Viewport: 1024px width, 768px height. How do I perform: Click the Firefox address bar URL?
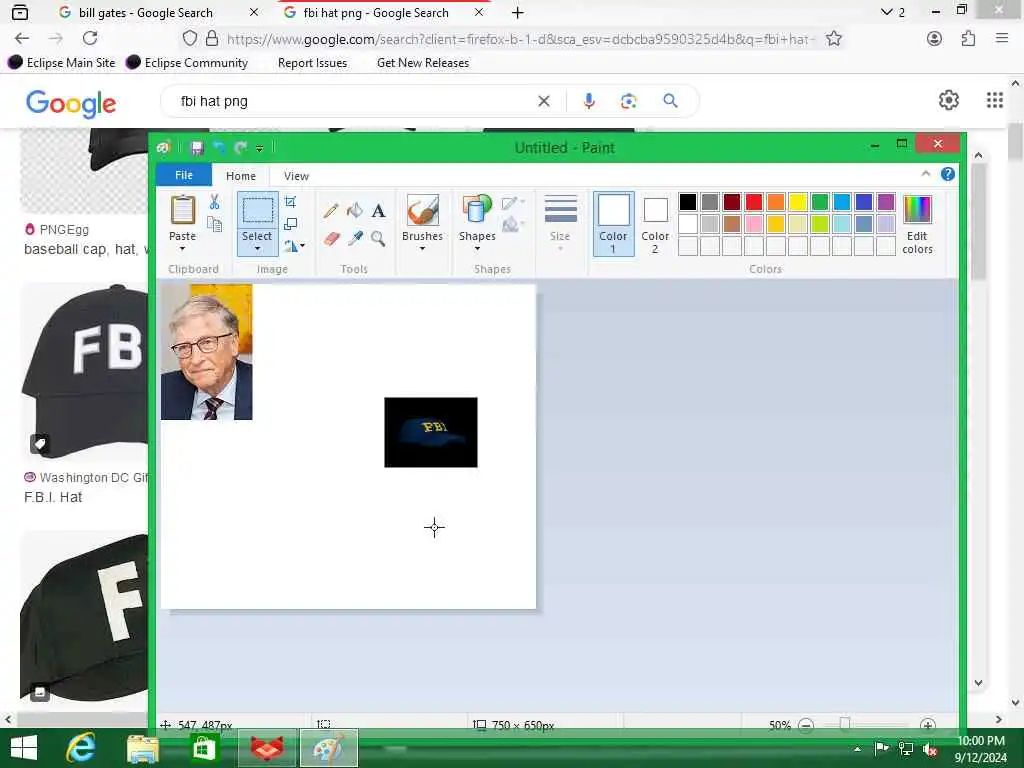[x=520, y=39]
